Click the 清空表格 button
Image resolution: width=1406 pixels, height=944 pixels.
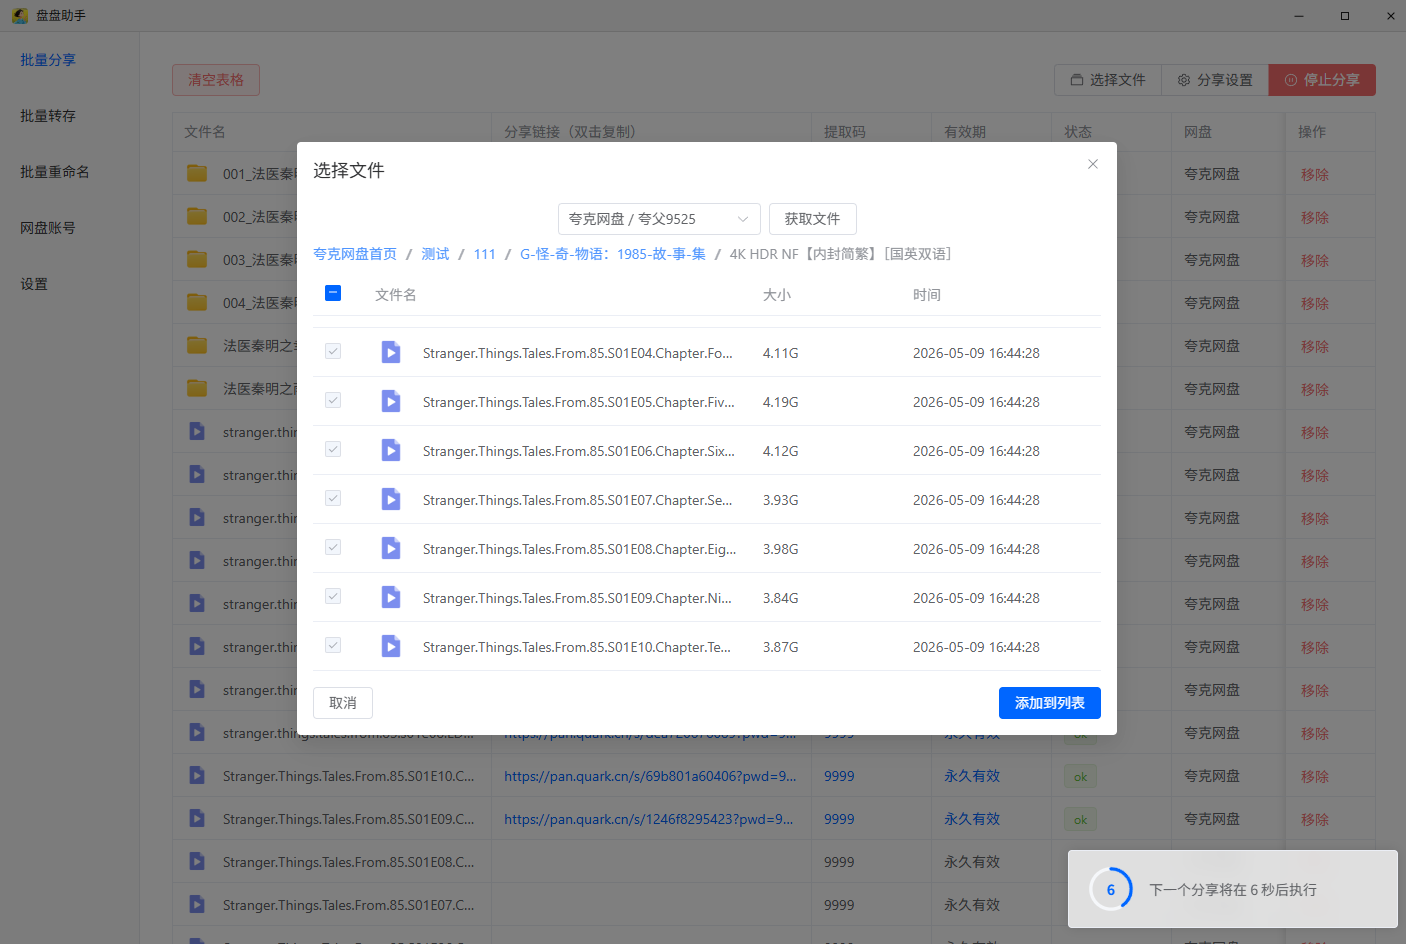tap(216, 80)
